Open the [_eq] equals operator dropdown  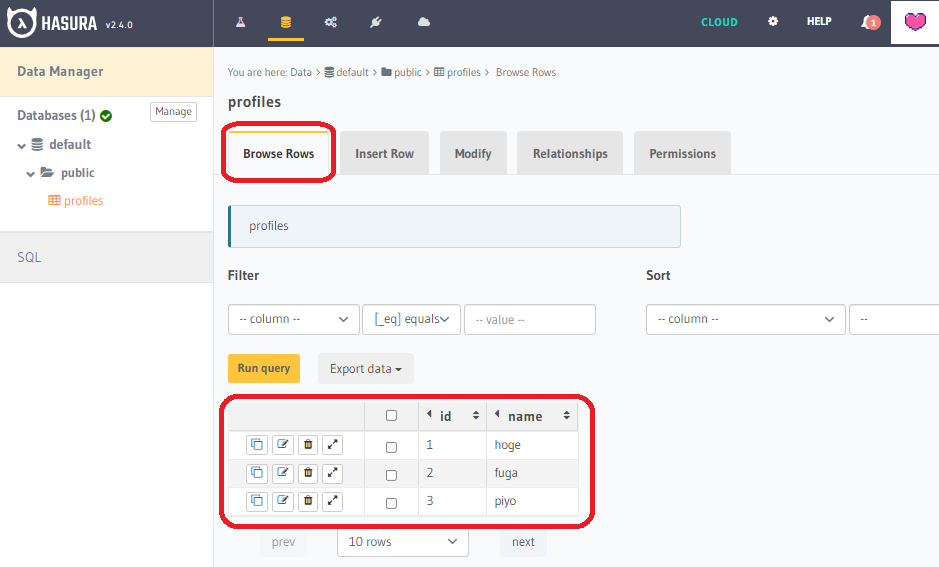tap(411, 319)
